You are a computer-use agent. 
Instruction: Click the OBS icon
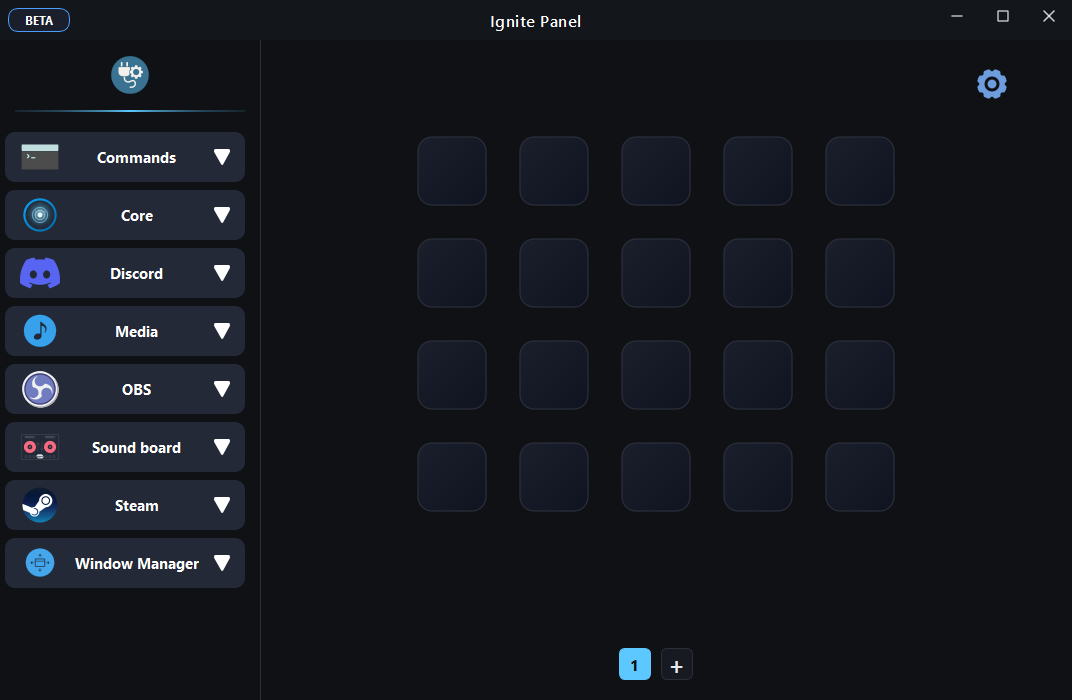coord(40,389)
